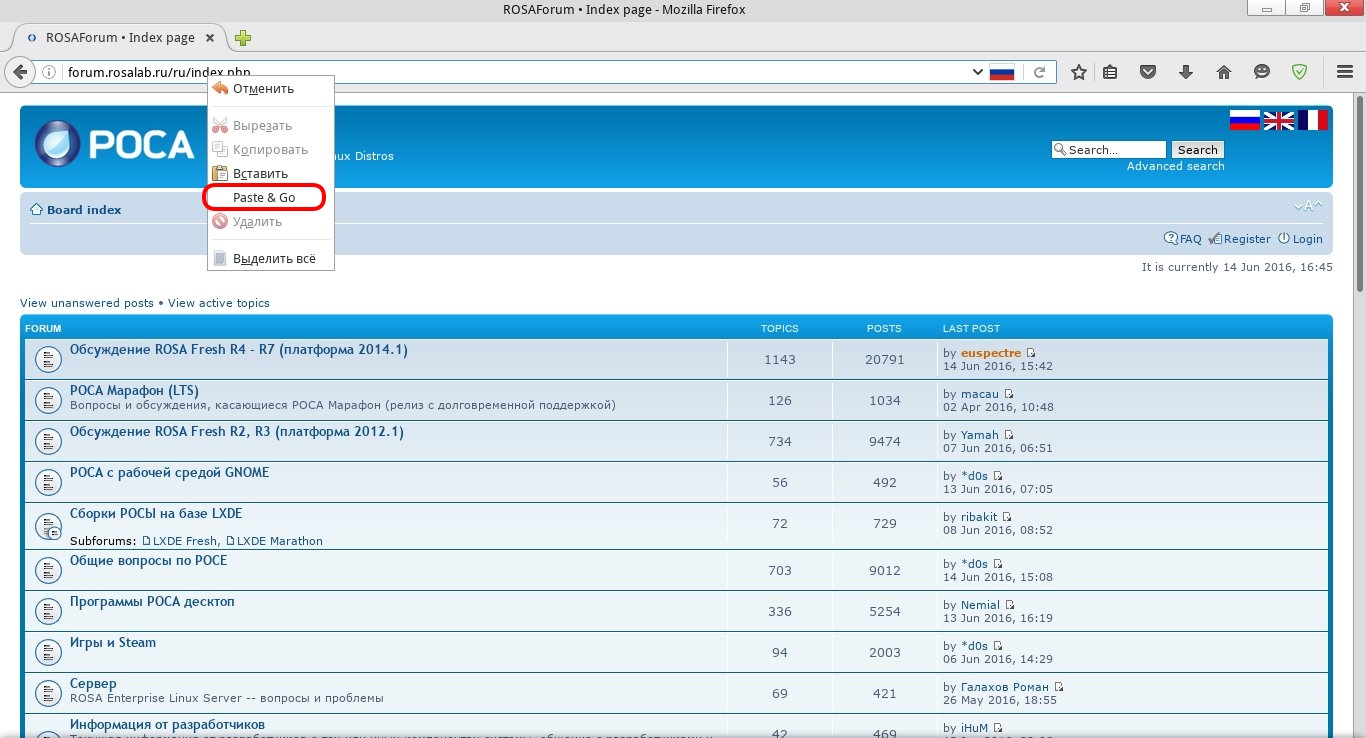The width and height of the screenshot is (1366, 738).
Task: Open the LXDE Marathon subforum
Action: (x=280, y=541)
